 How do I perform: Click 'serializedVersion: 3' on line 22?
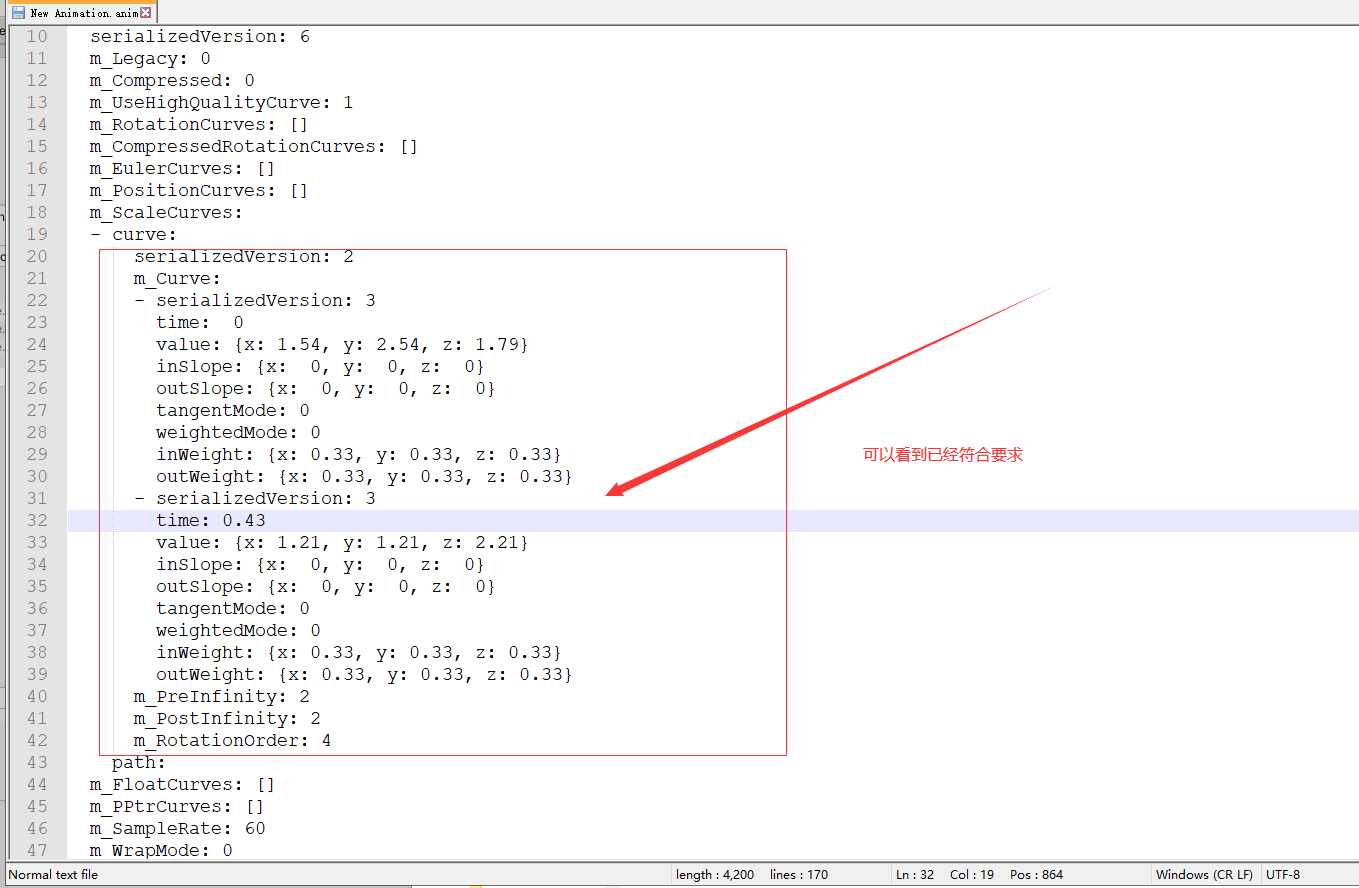tap(266, 300)
